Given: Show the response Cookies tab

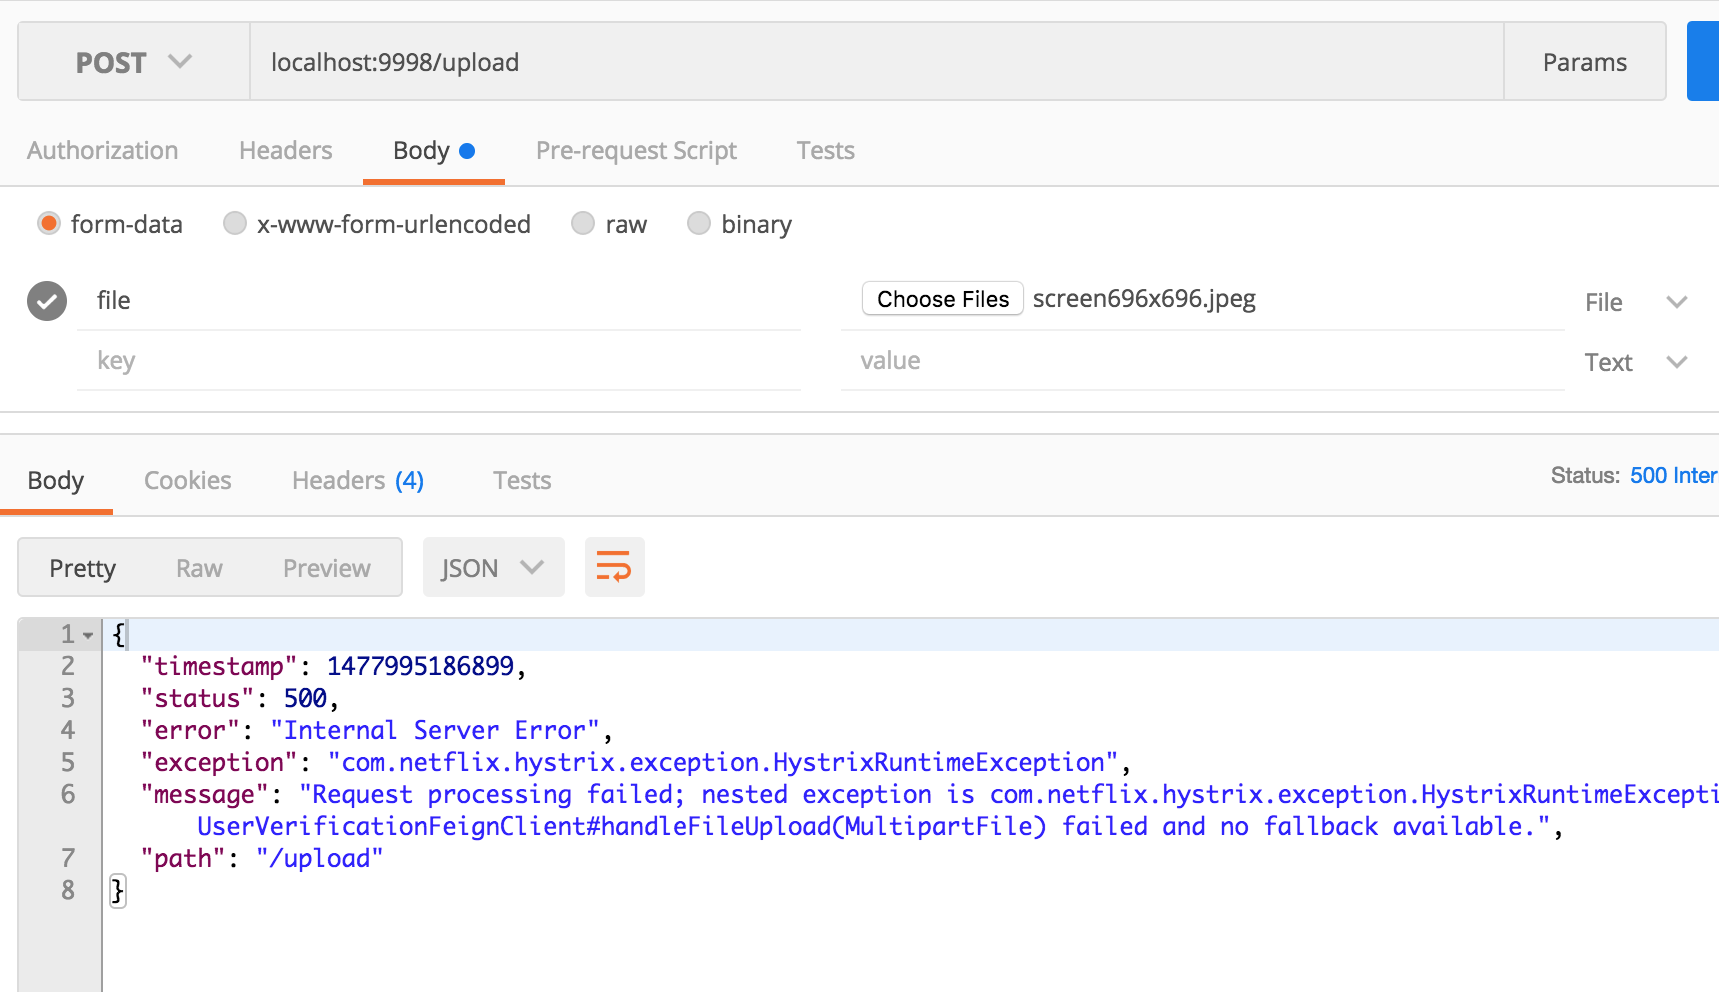Looking at the screenshot, I should point(187,481).
